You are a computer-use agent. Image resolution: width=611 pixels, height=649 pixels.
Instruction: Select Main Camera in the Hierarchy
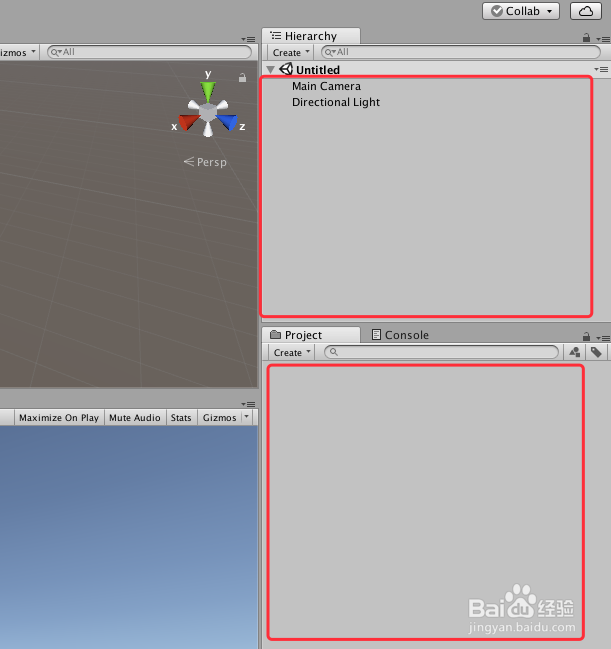pyautogui.click(x=326, y=86)
